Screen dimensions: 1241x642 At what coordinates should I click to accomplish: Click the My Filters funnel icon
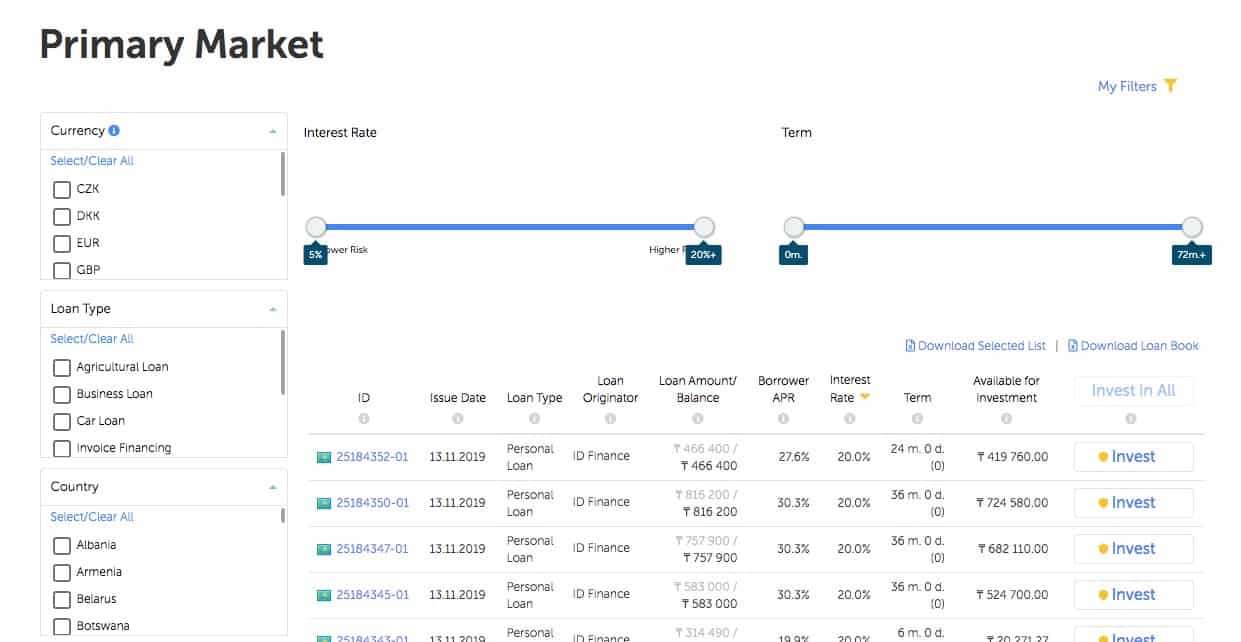[x=1170, y=86]
